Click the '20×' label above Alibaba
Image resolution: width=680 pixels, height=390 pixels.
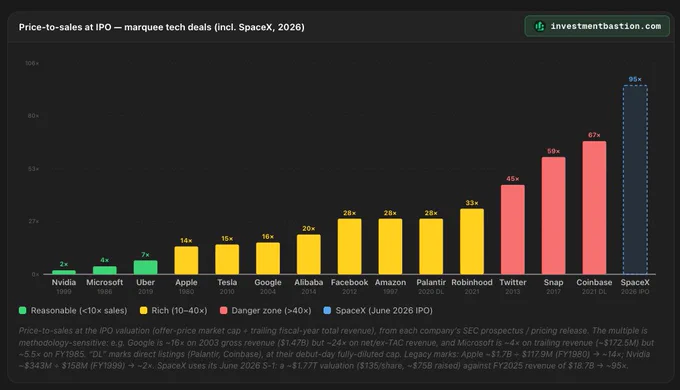click(x=308, y=229)
